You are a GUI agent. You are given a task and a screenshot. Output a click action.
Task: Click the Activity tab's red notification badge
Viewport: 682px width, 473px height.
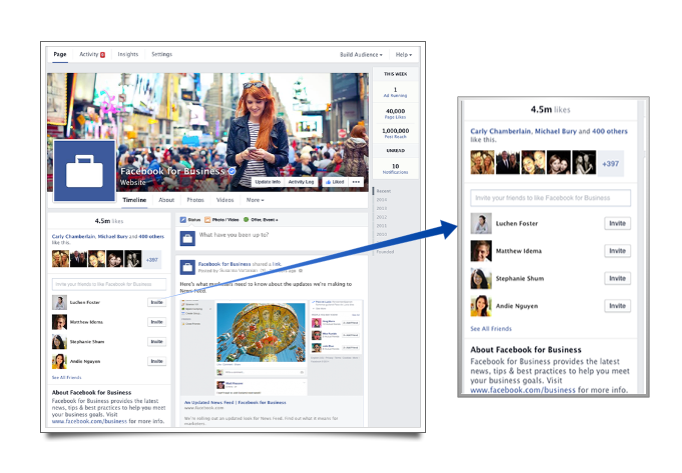pos(102,54)
